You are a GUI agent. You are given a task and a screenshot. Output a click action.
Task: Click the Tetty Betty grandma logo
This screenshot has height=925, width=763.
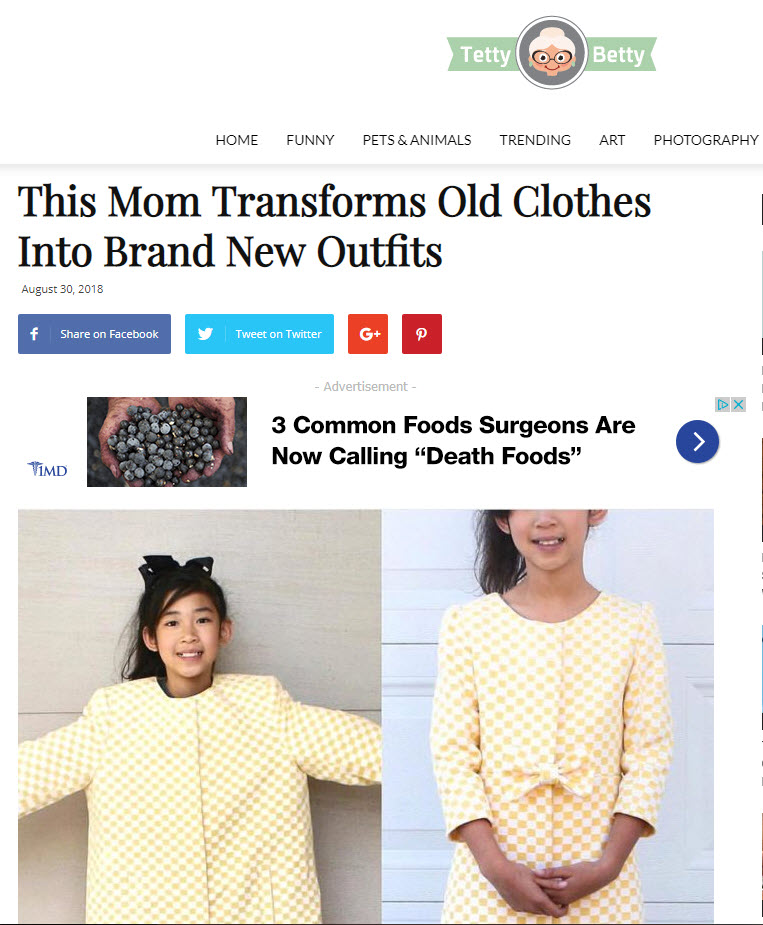pos(552,53)
